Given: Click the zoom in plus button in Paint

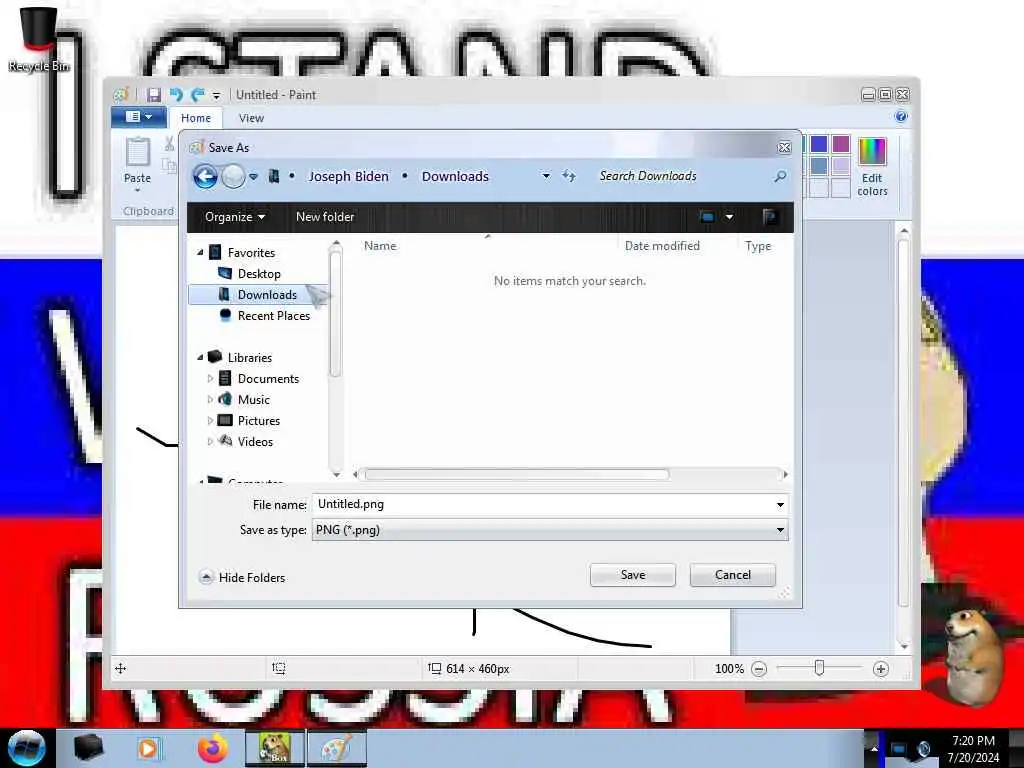Looking at the screenshot, I should pyautogui.click(x=880, y=669).
